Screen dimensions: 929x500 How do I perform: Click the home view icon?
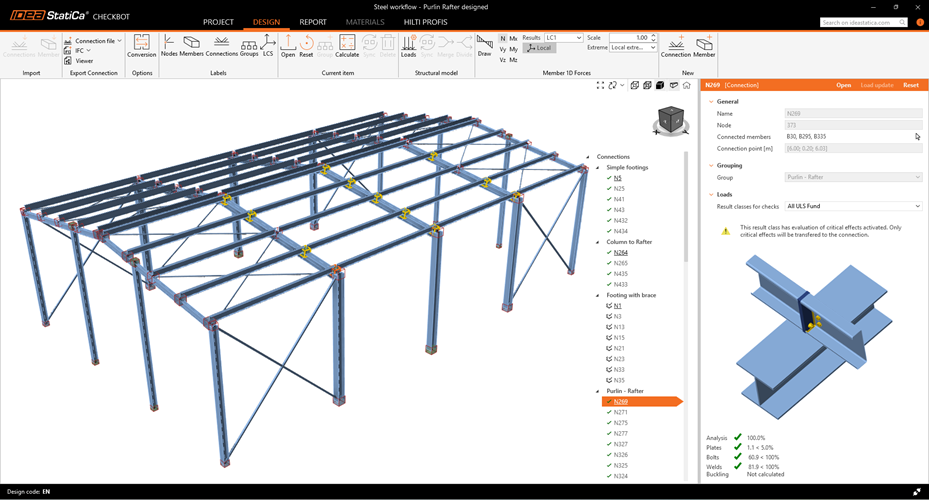pos(686,86)
